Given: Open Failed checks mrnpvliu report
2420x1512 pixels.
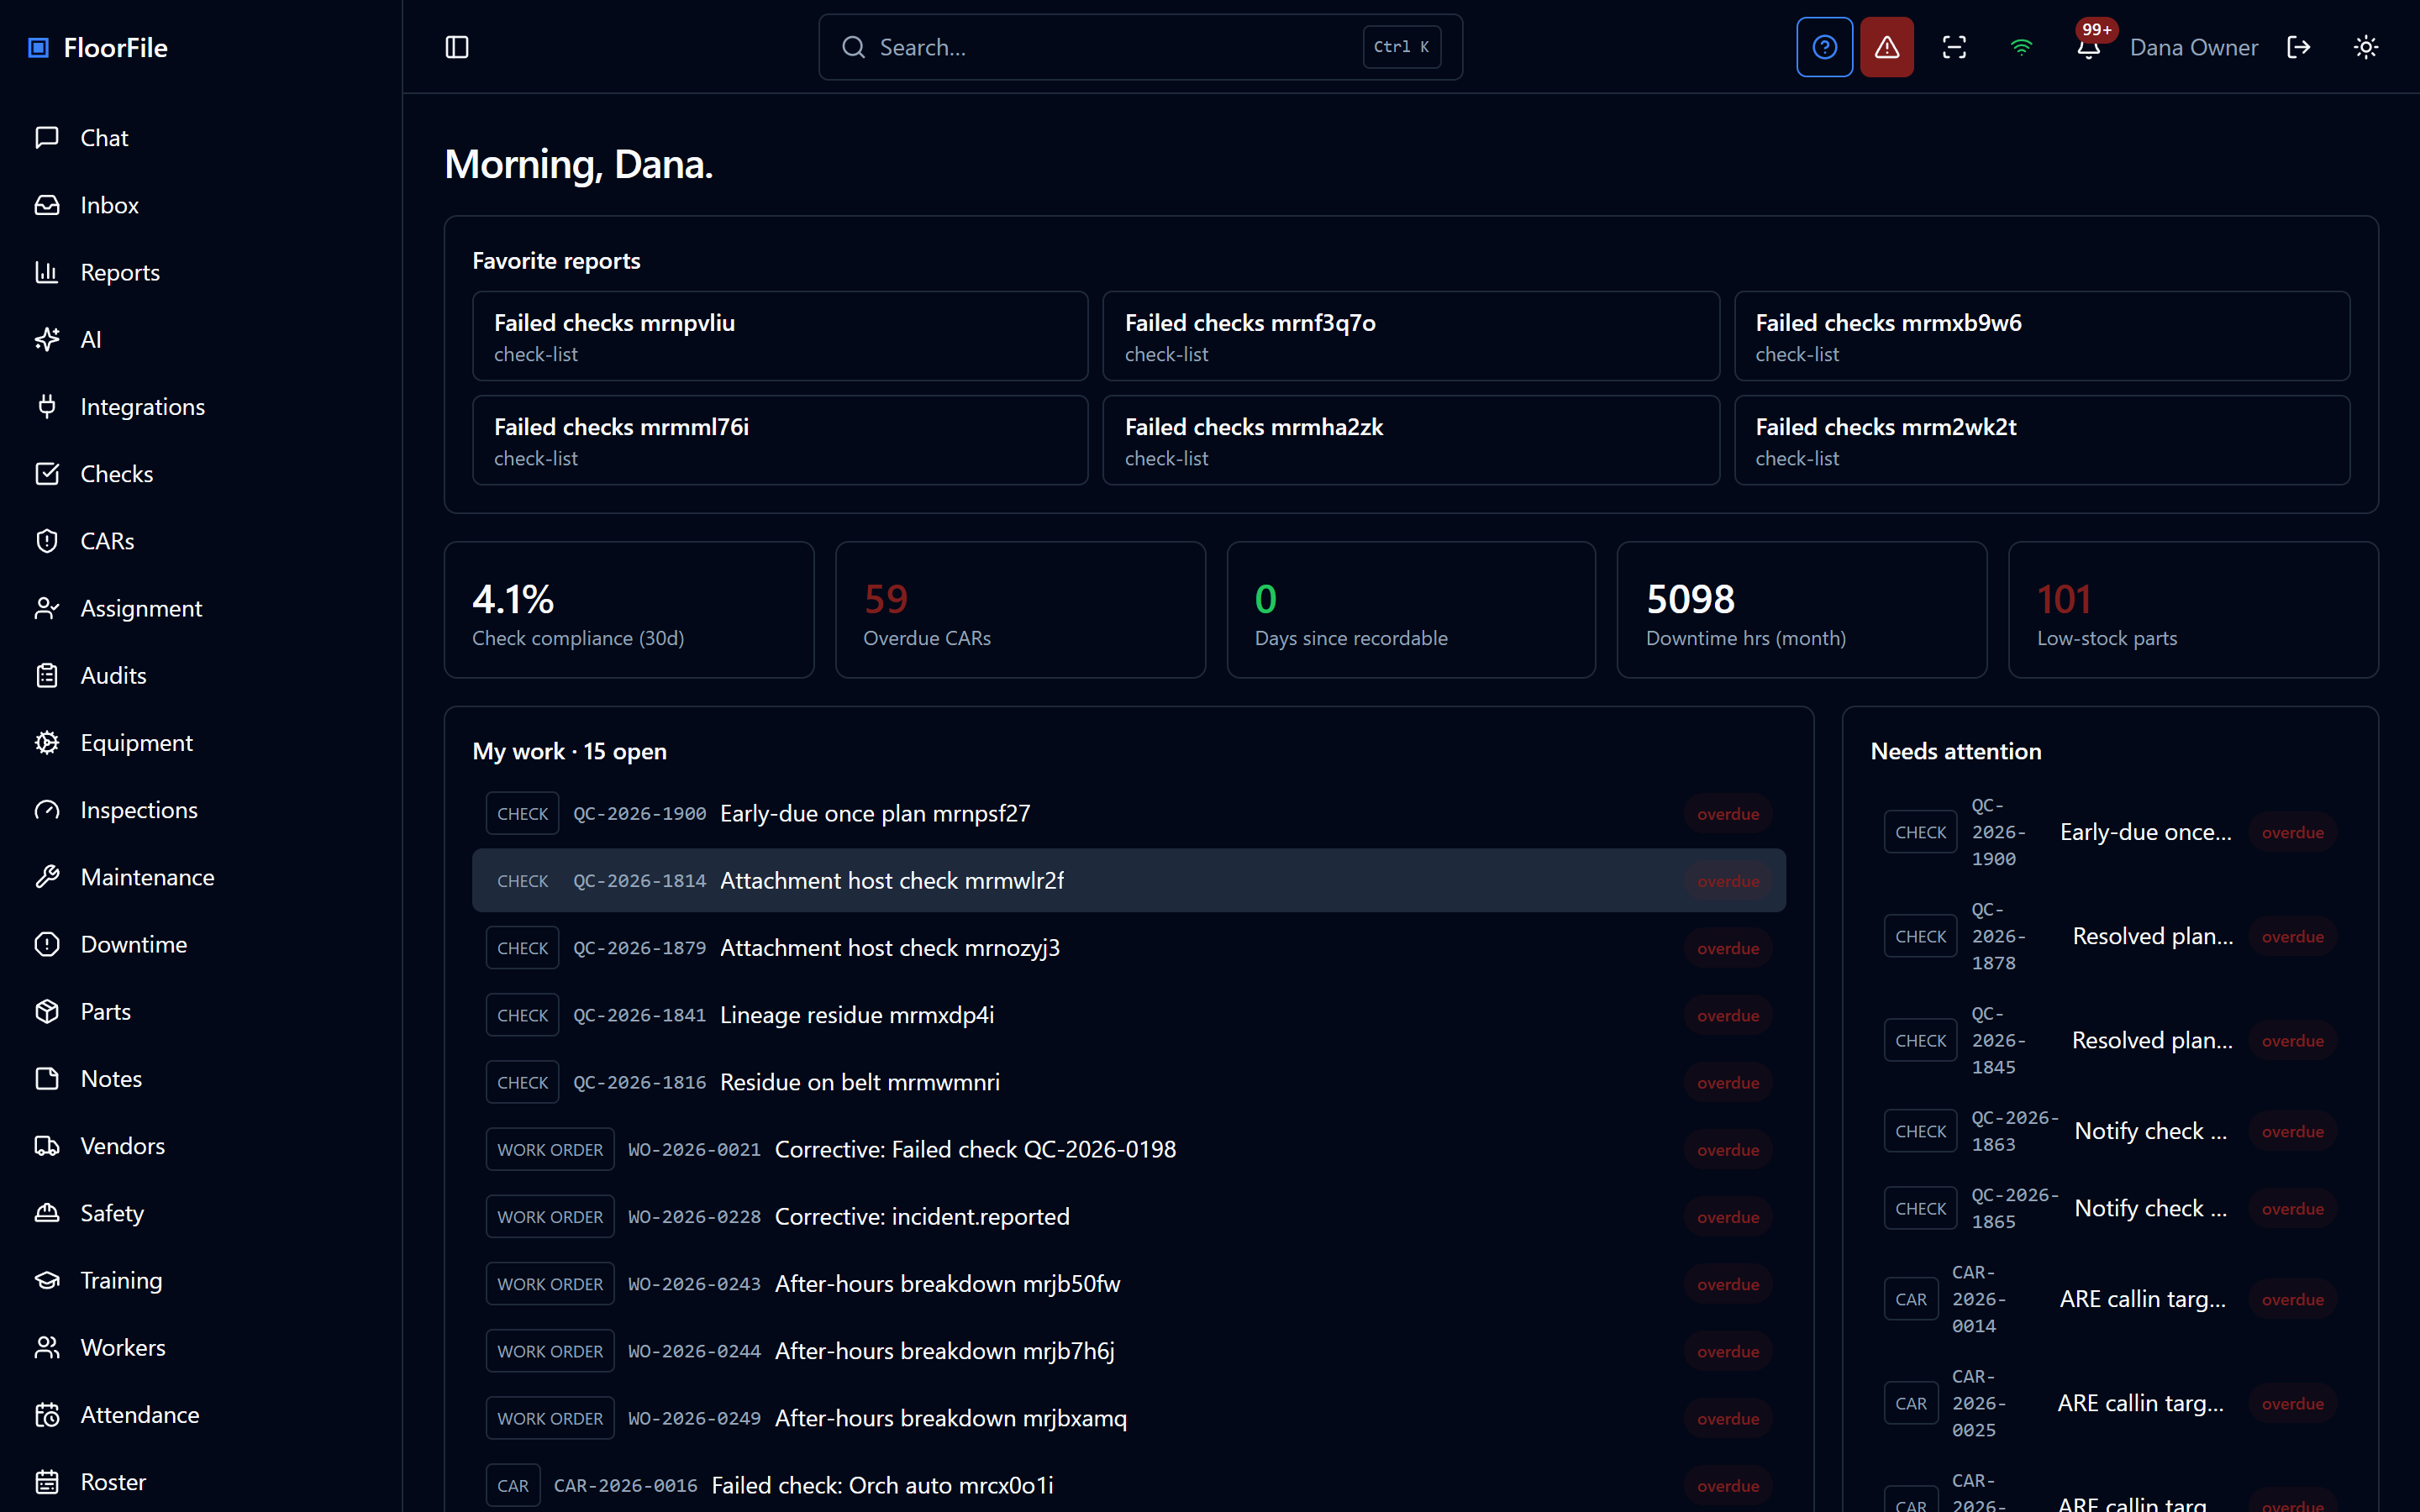Looking at the screenshot, I should pos(780,336).
